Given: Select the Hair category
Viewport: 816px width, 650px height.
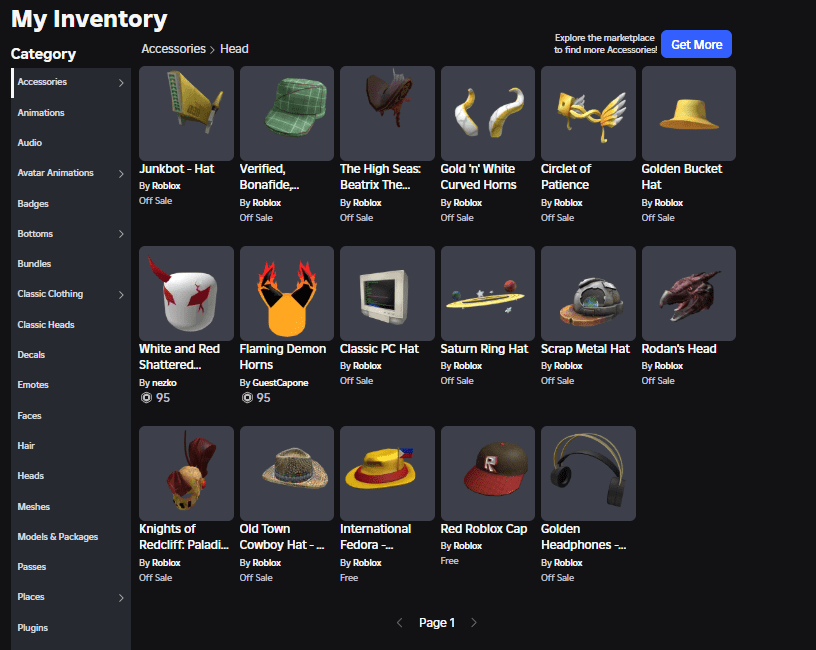Looking at the screenshot, I should [71, 446].
